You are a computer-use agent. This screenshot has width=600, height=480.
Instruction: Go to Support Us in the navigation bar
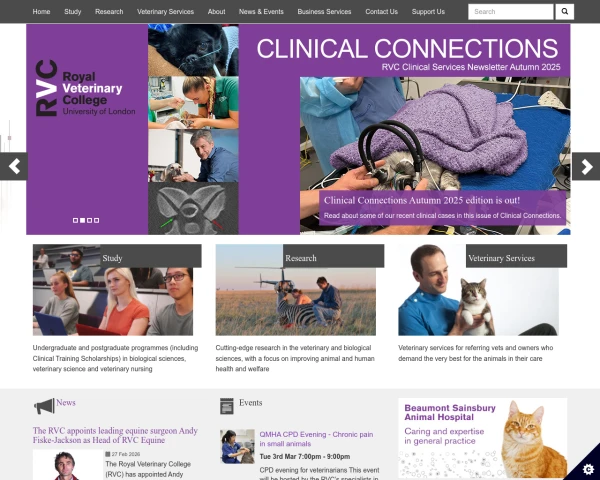[428, 11]
